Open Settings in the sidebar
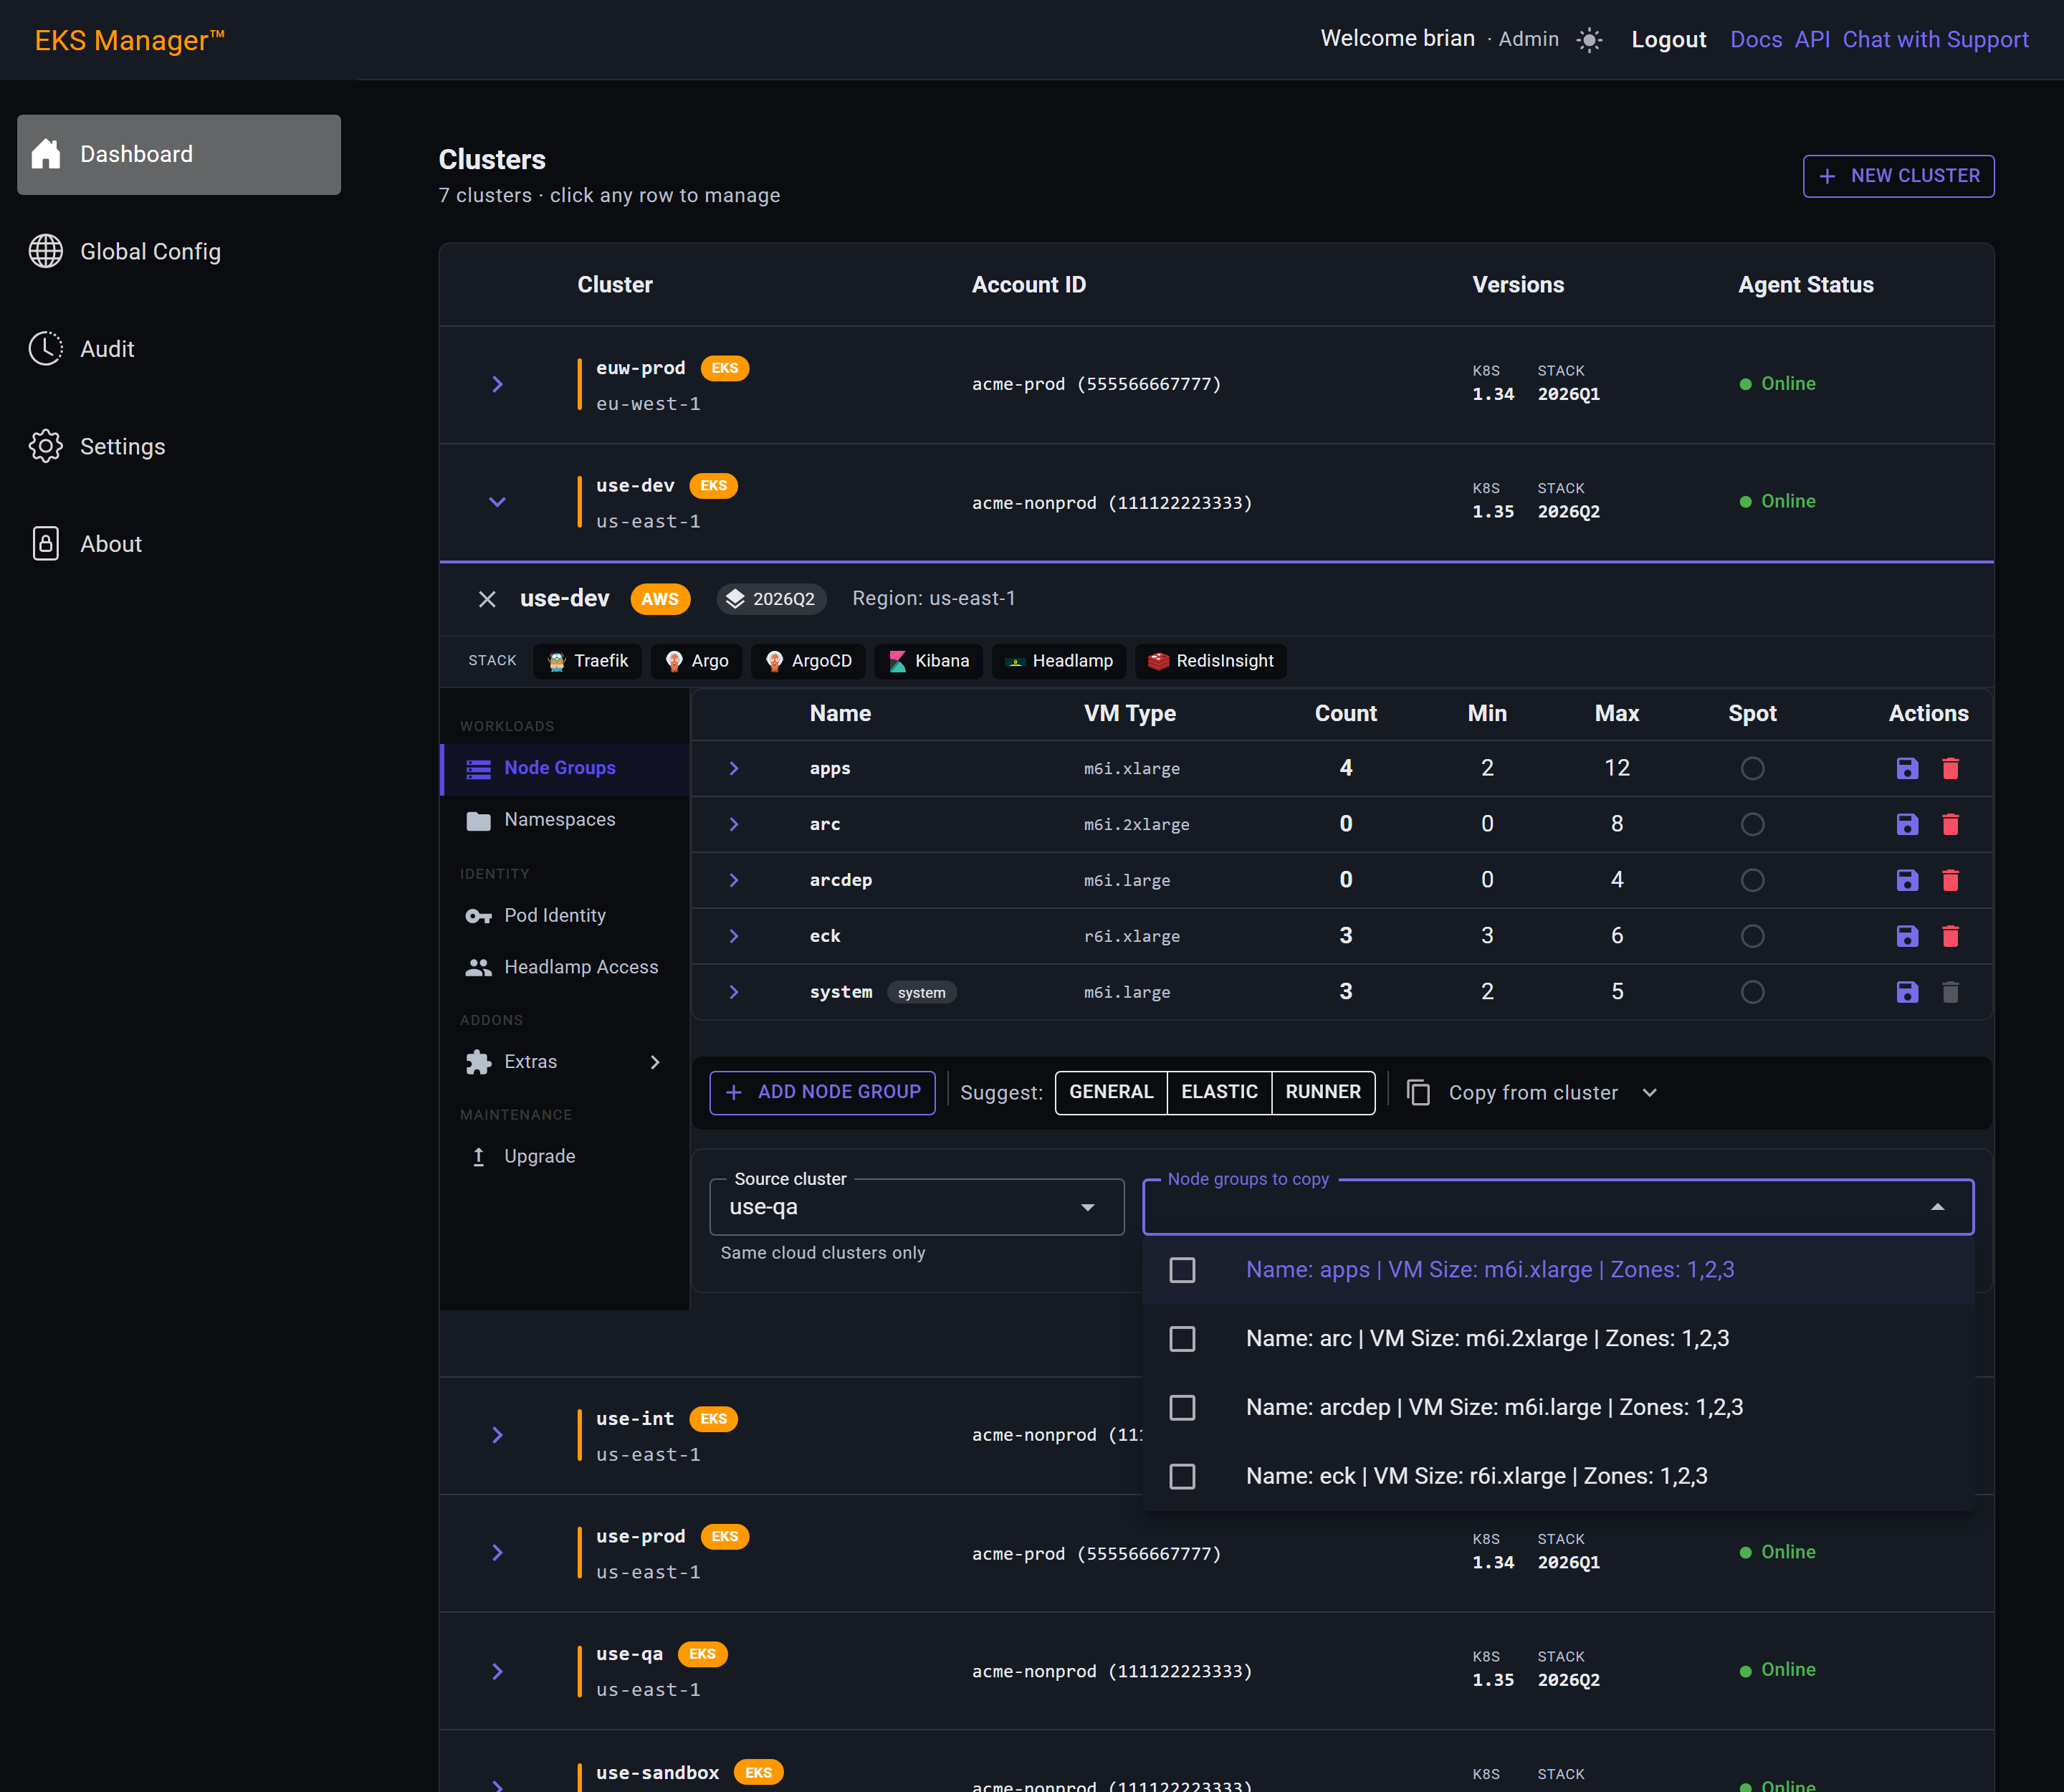Image resolution: width=2064 pixels, height=1792 pixels. pos(179,447)
